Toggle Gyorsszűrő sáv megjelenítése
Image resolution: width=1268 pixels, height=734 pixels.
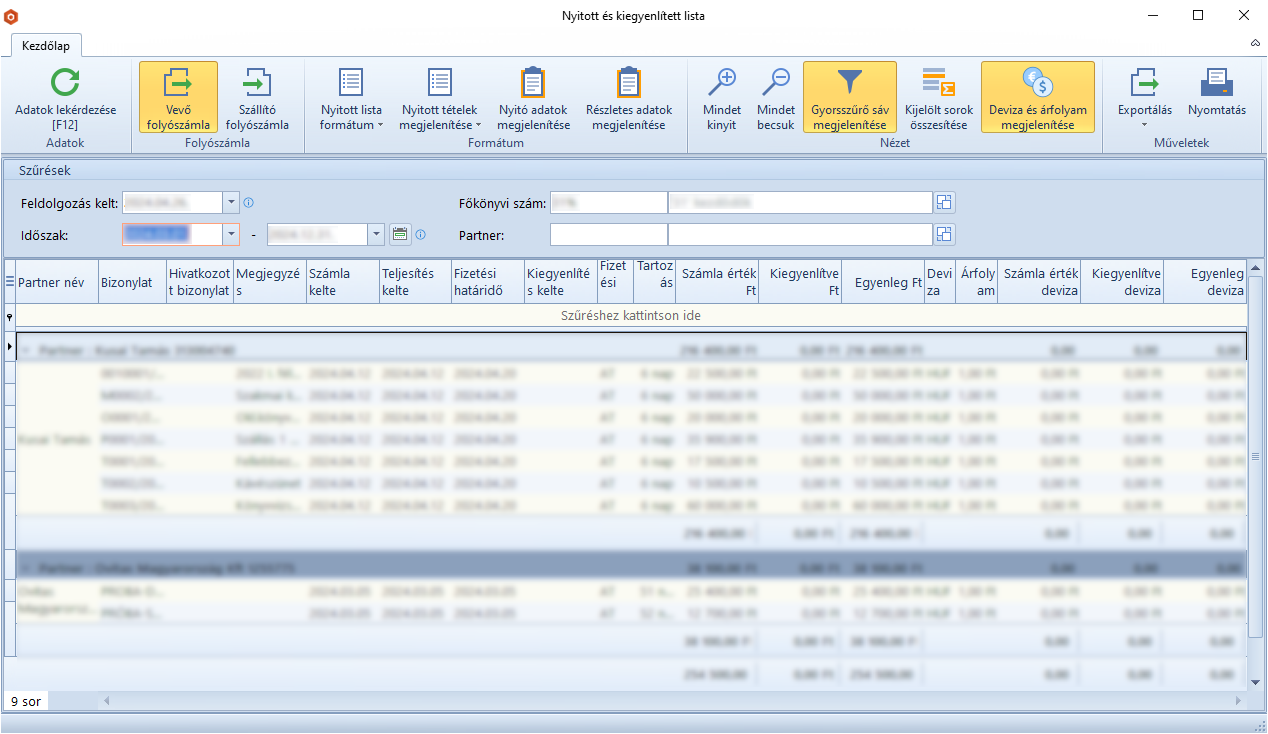(849, 98)
